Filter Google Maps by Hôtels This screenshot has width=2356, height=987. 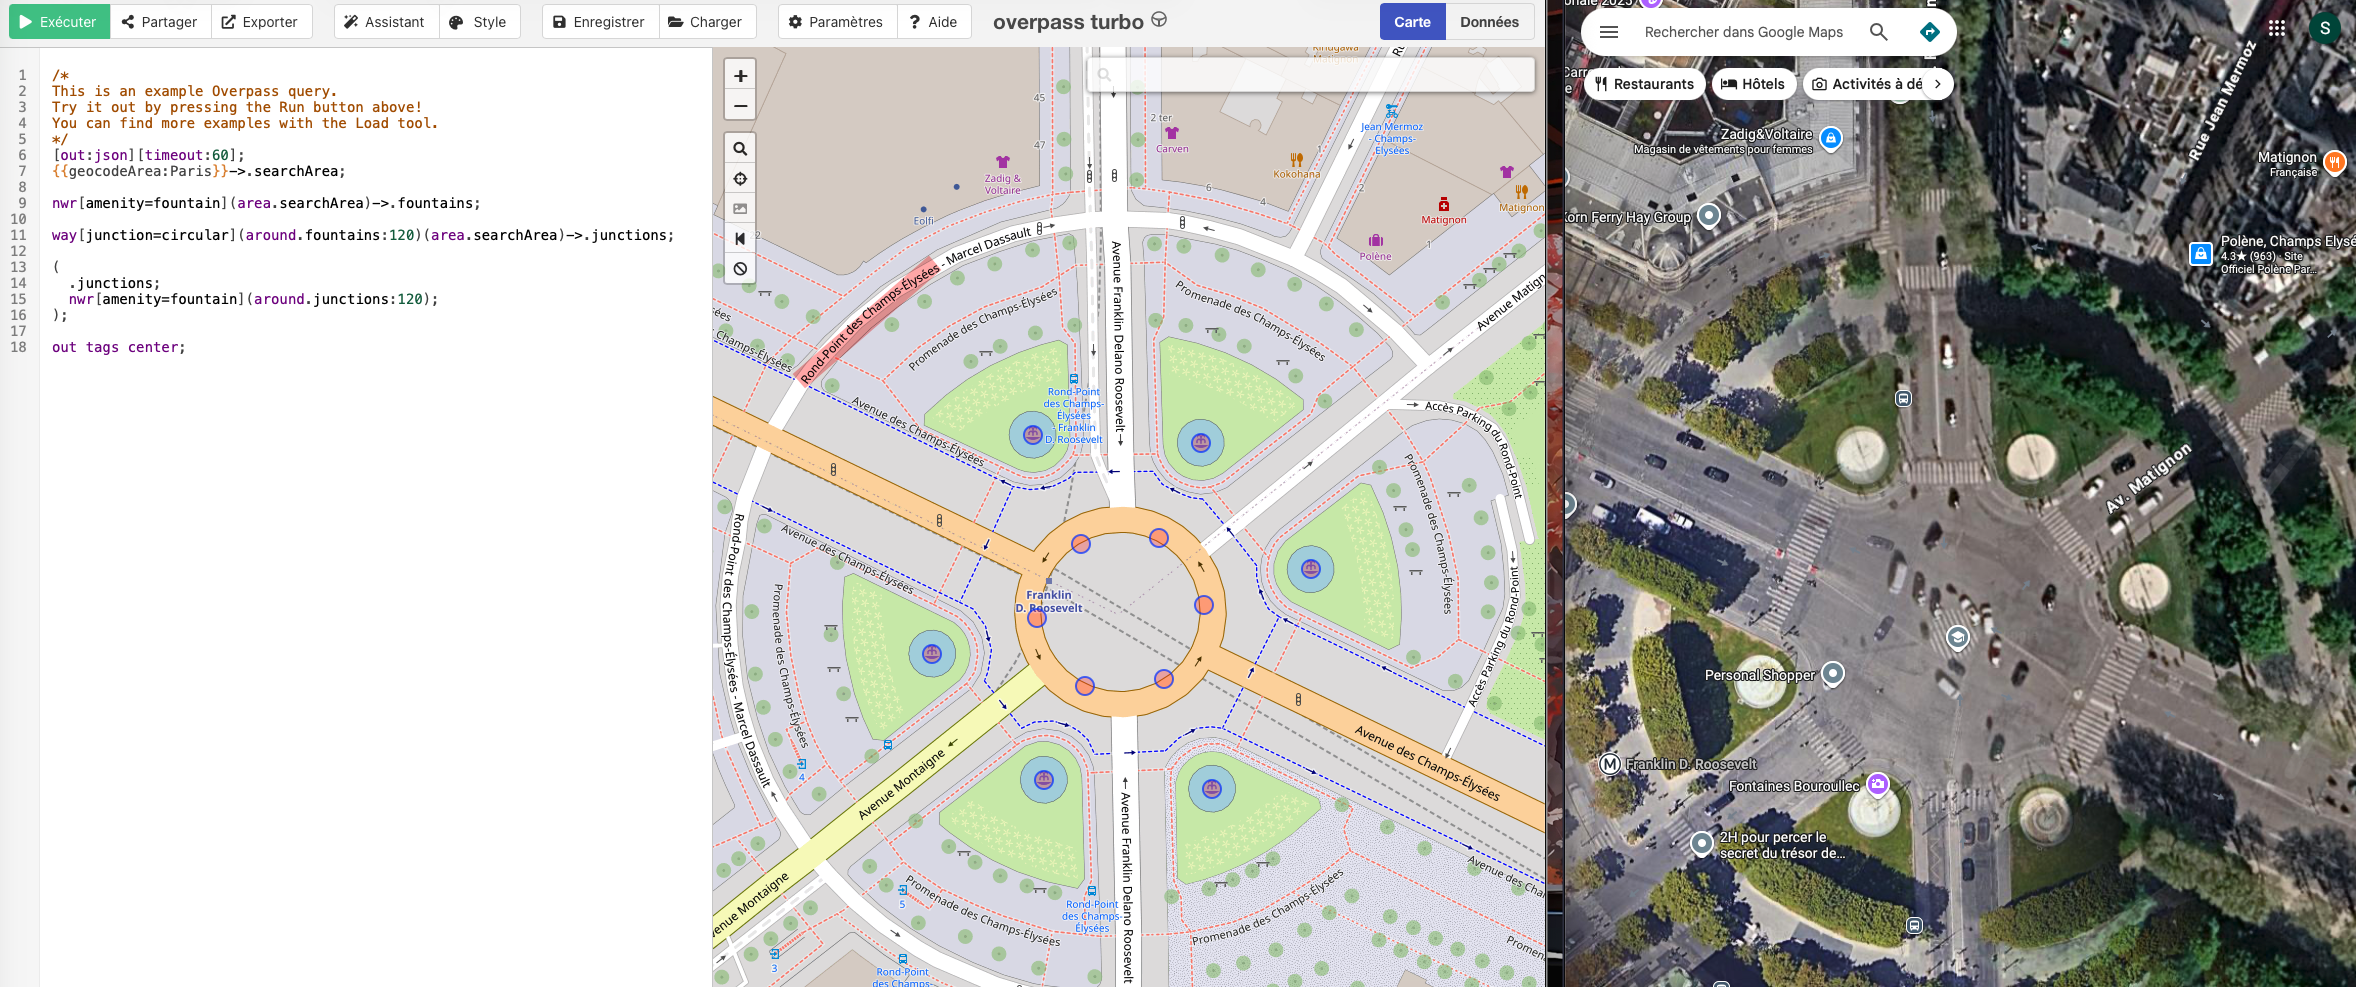(x=1753, y=84)
